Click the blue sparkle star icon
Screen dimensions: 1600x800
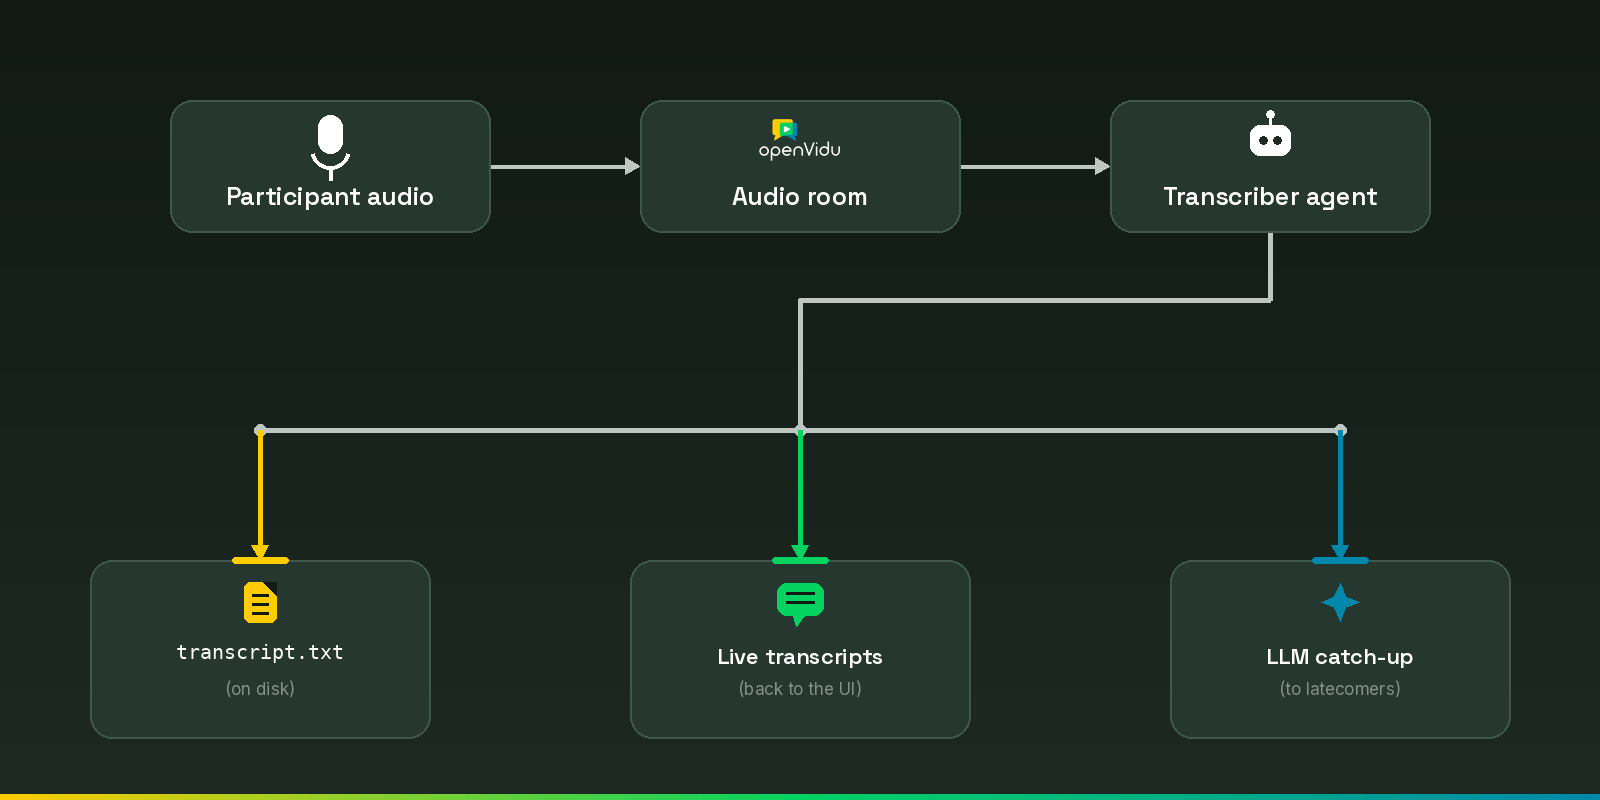tap(1340, 602)
